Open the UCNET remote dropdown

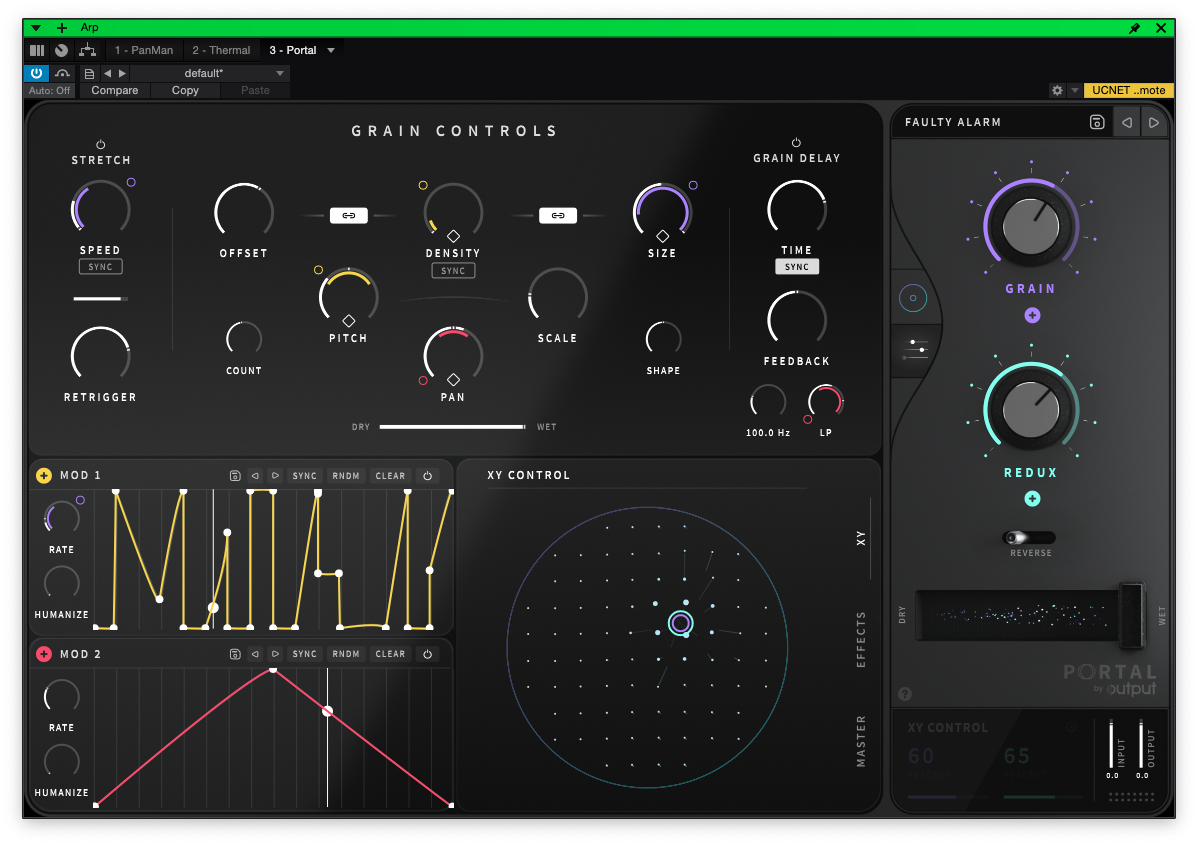click(1128, 90)
